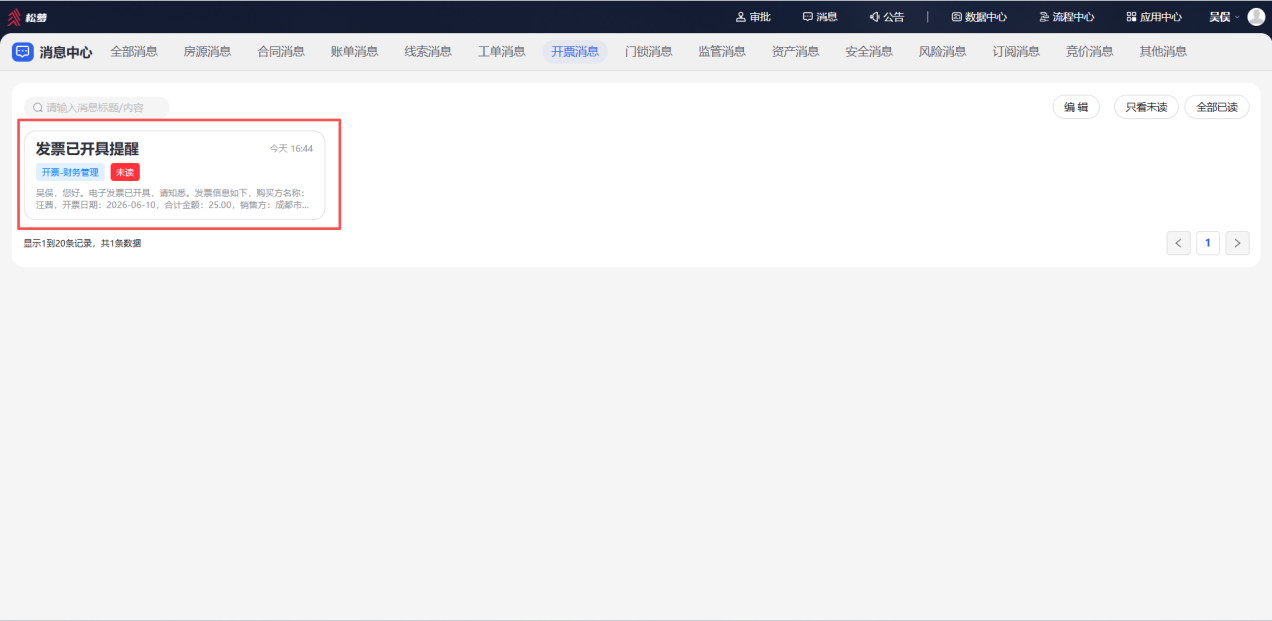Switch to 竞价消息 tab
Viewport: 1272px width, 621px height.
(x=1089, y=52)
